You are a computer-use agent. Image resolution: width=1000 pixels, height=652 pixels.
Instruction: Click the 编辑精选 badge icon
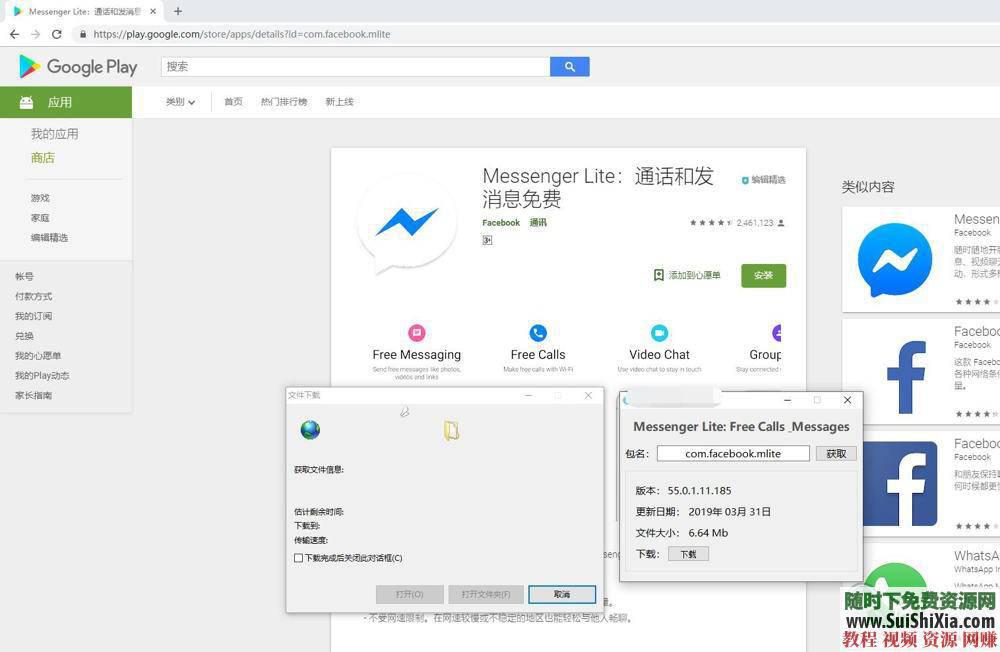pyautogui.click(x=745, y=180)
